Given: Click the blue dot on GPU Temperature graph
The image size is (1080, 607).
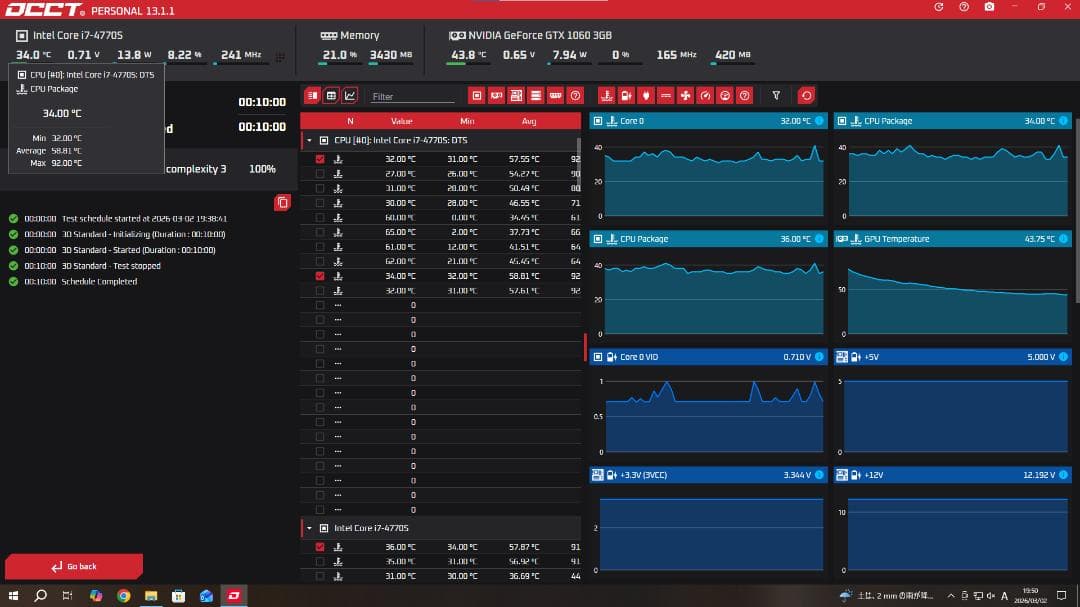Looking at the screenshot, I should click(1063, 239).
